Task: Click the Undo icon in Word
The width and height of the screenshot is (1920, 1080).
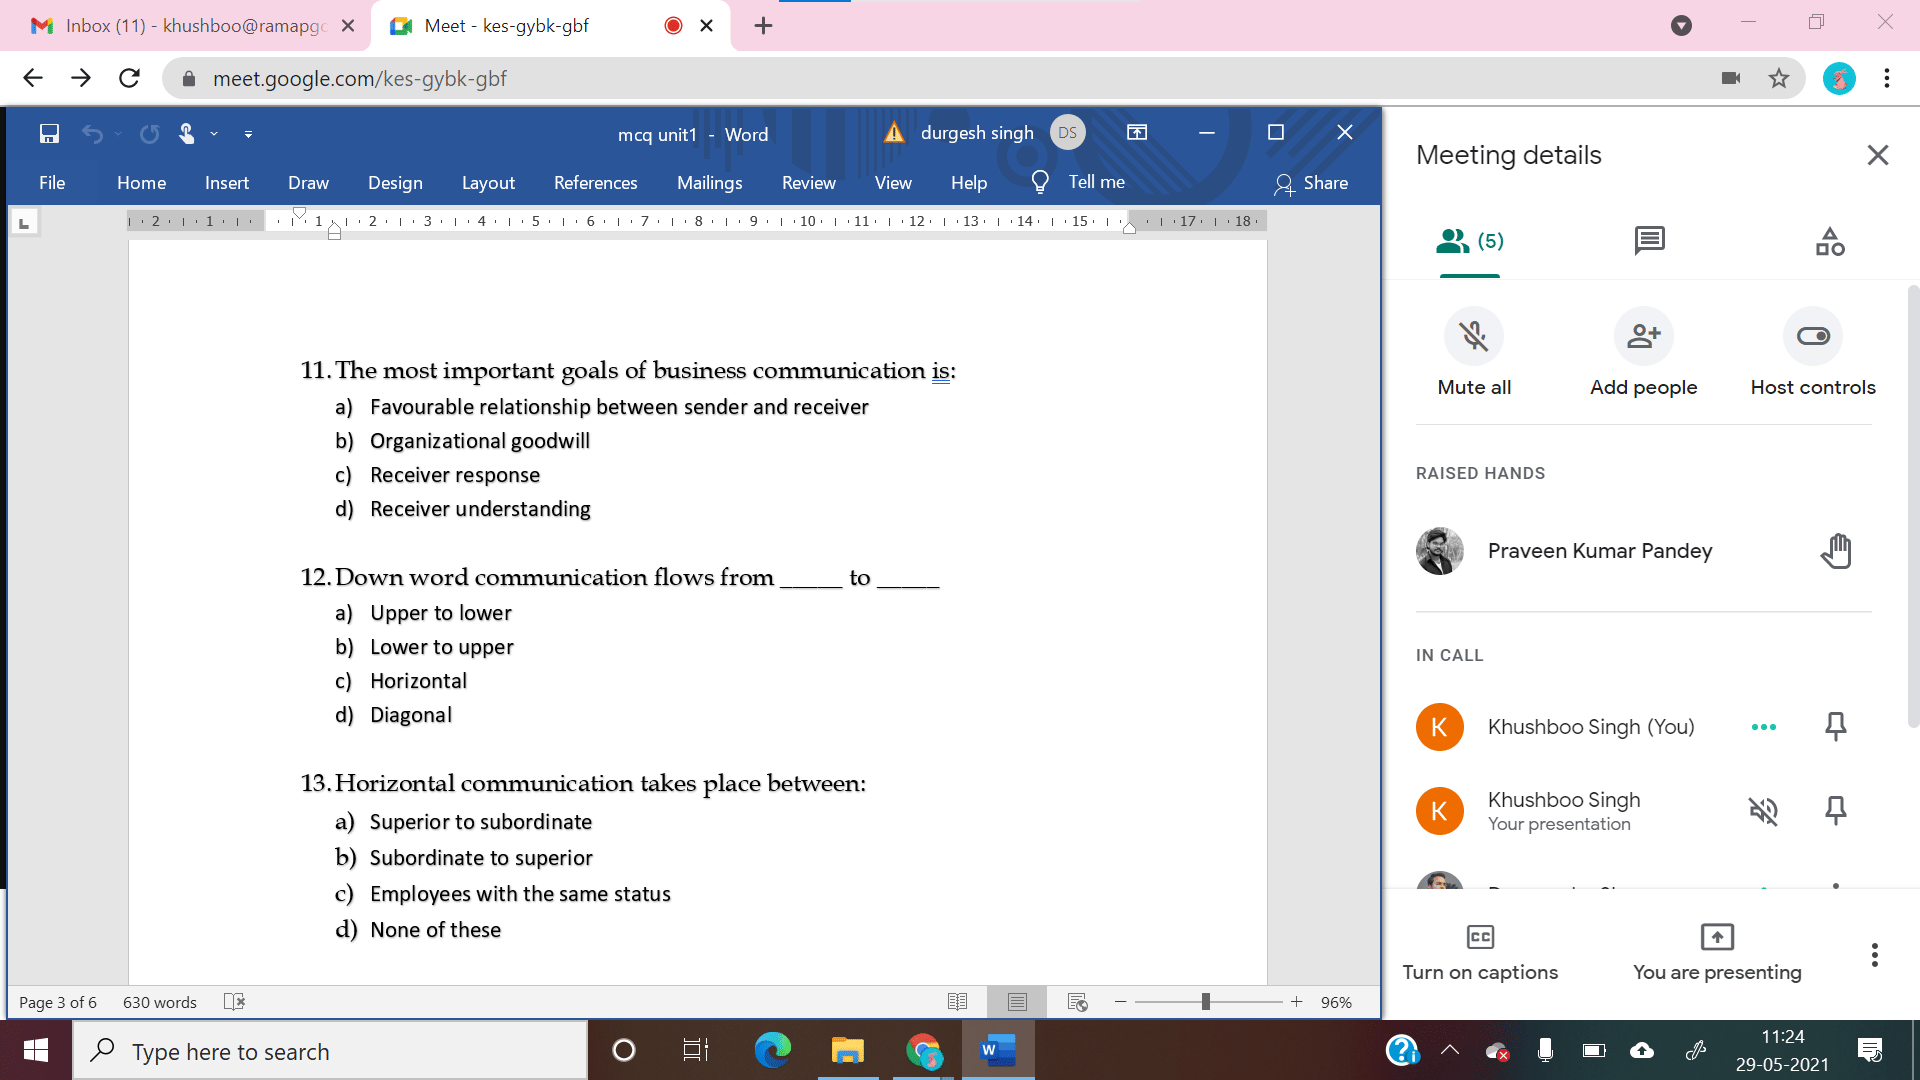Action: 93,133
